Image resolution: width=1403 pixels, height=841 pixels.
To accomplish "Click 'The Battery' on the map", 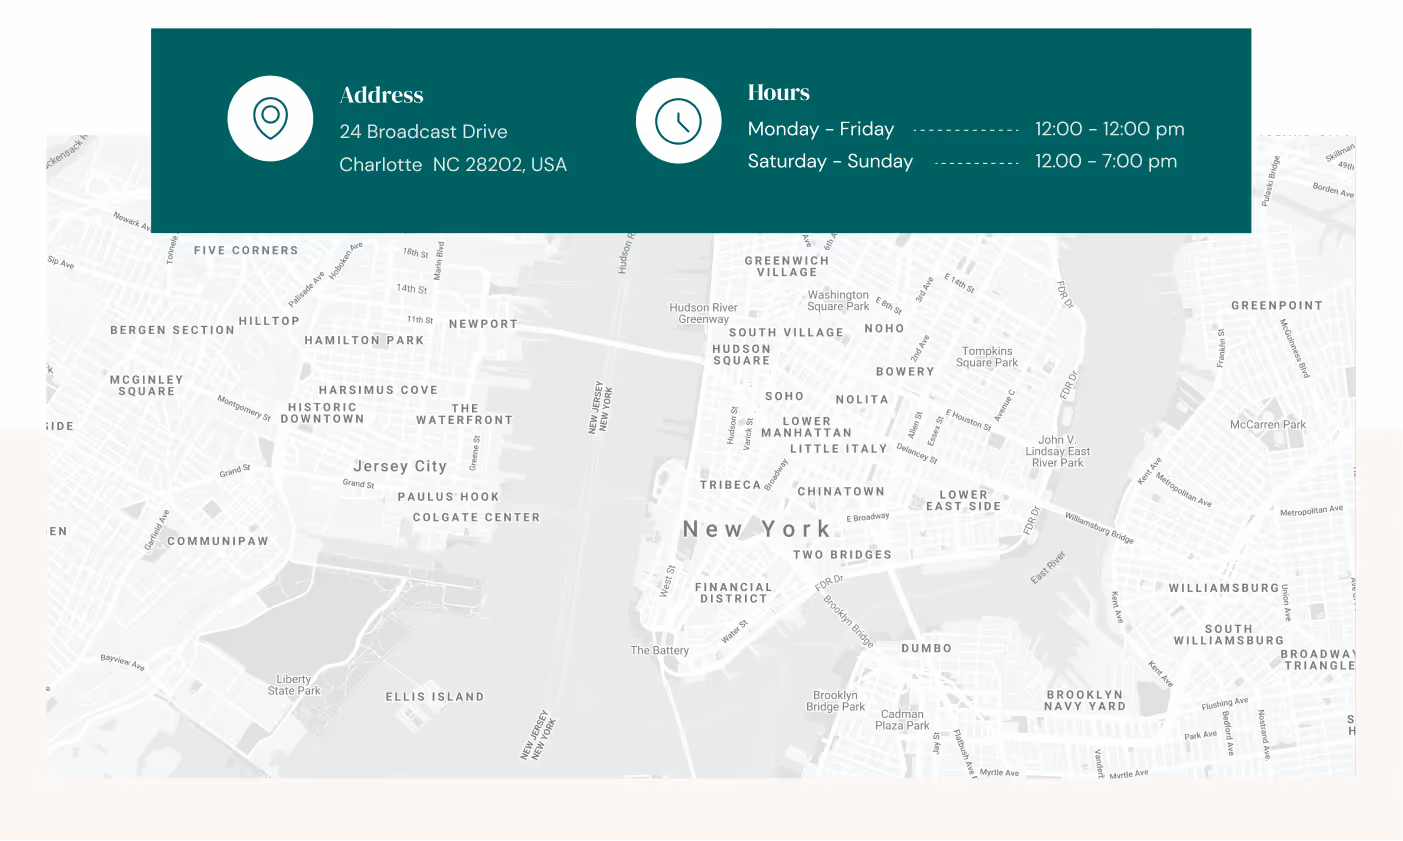I will 660,650.
